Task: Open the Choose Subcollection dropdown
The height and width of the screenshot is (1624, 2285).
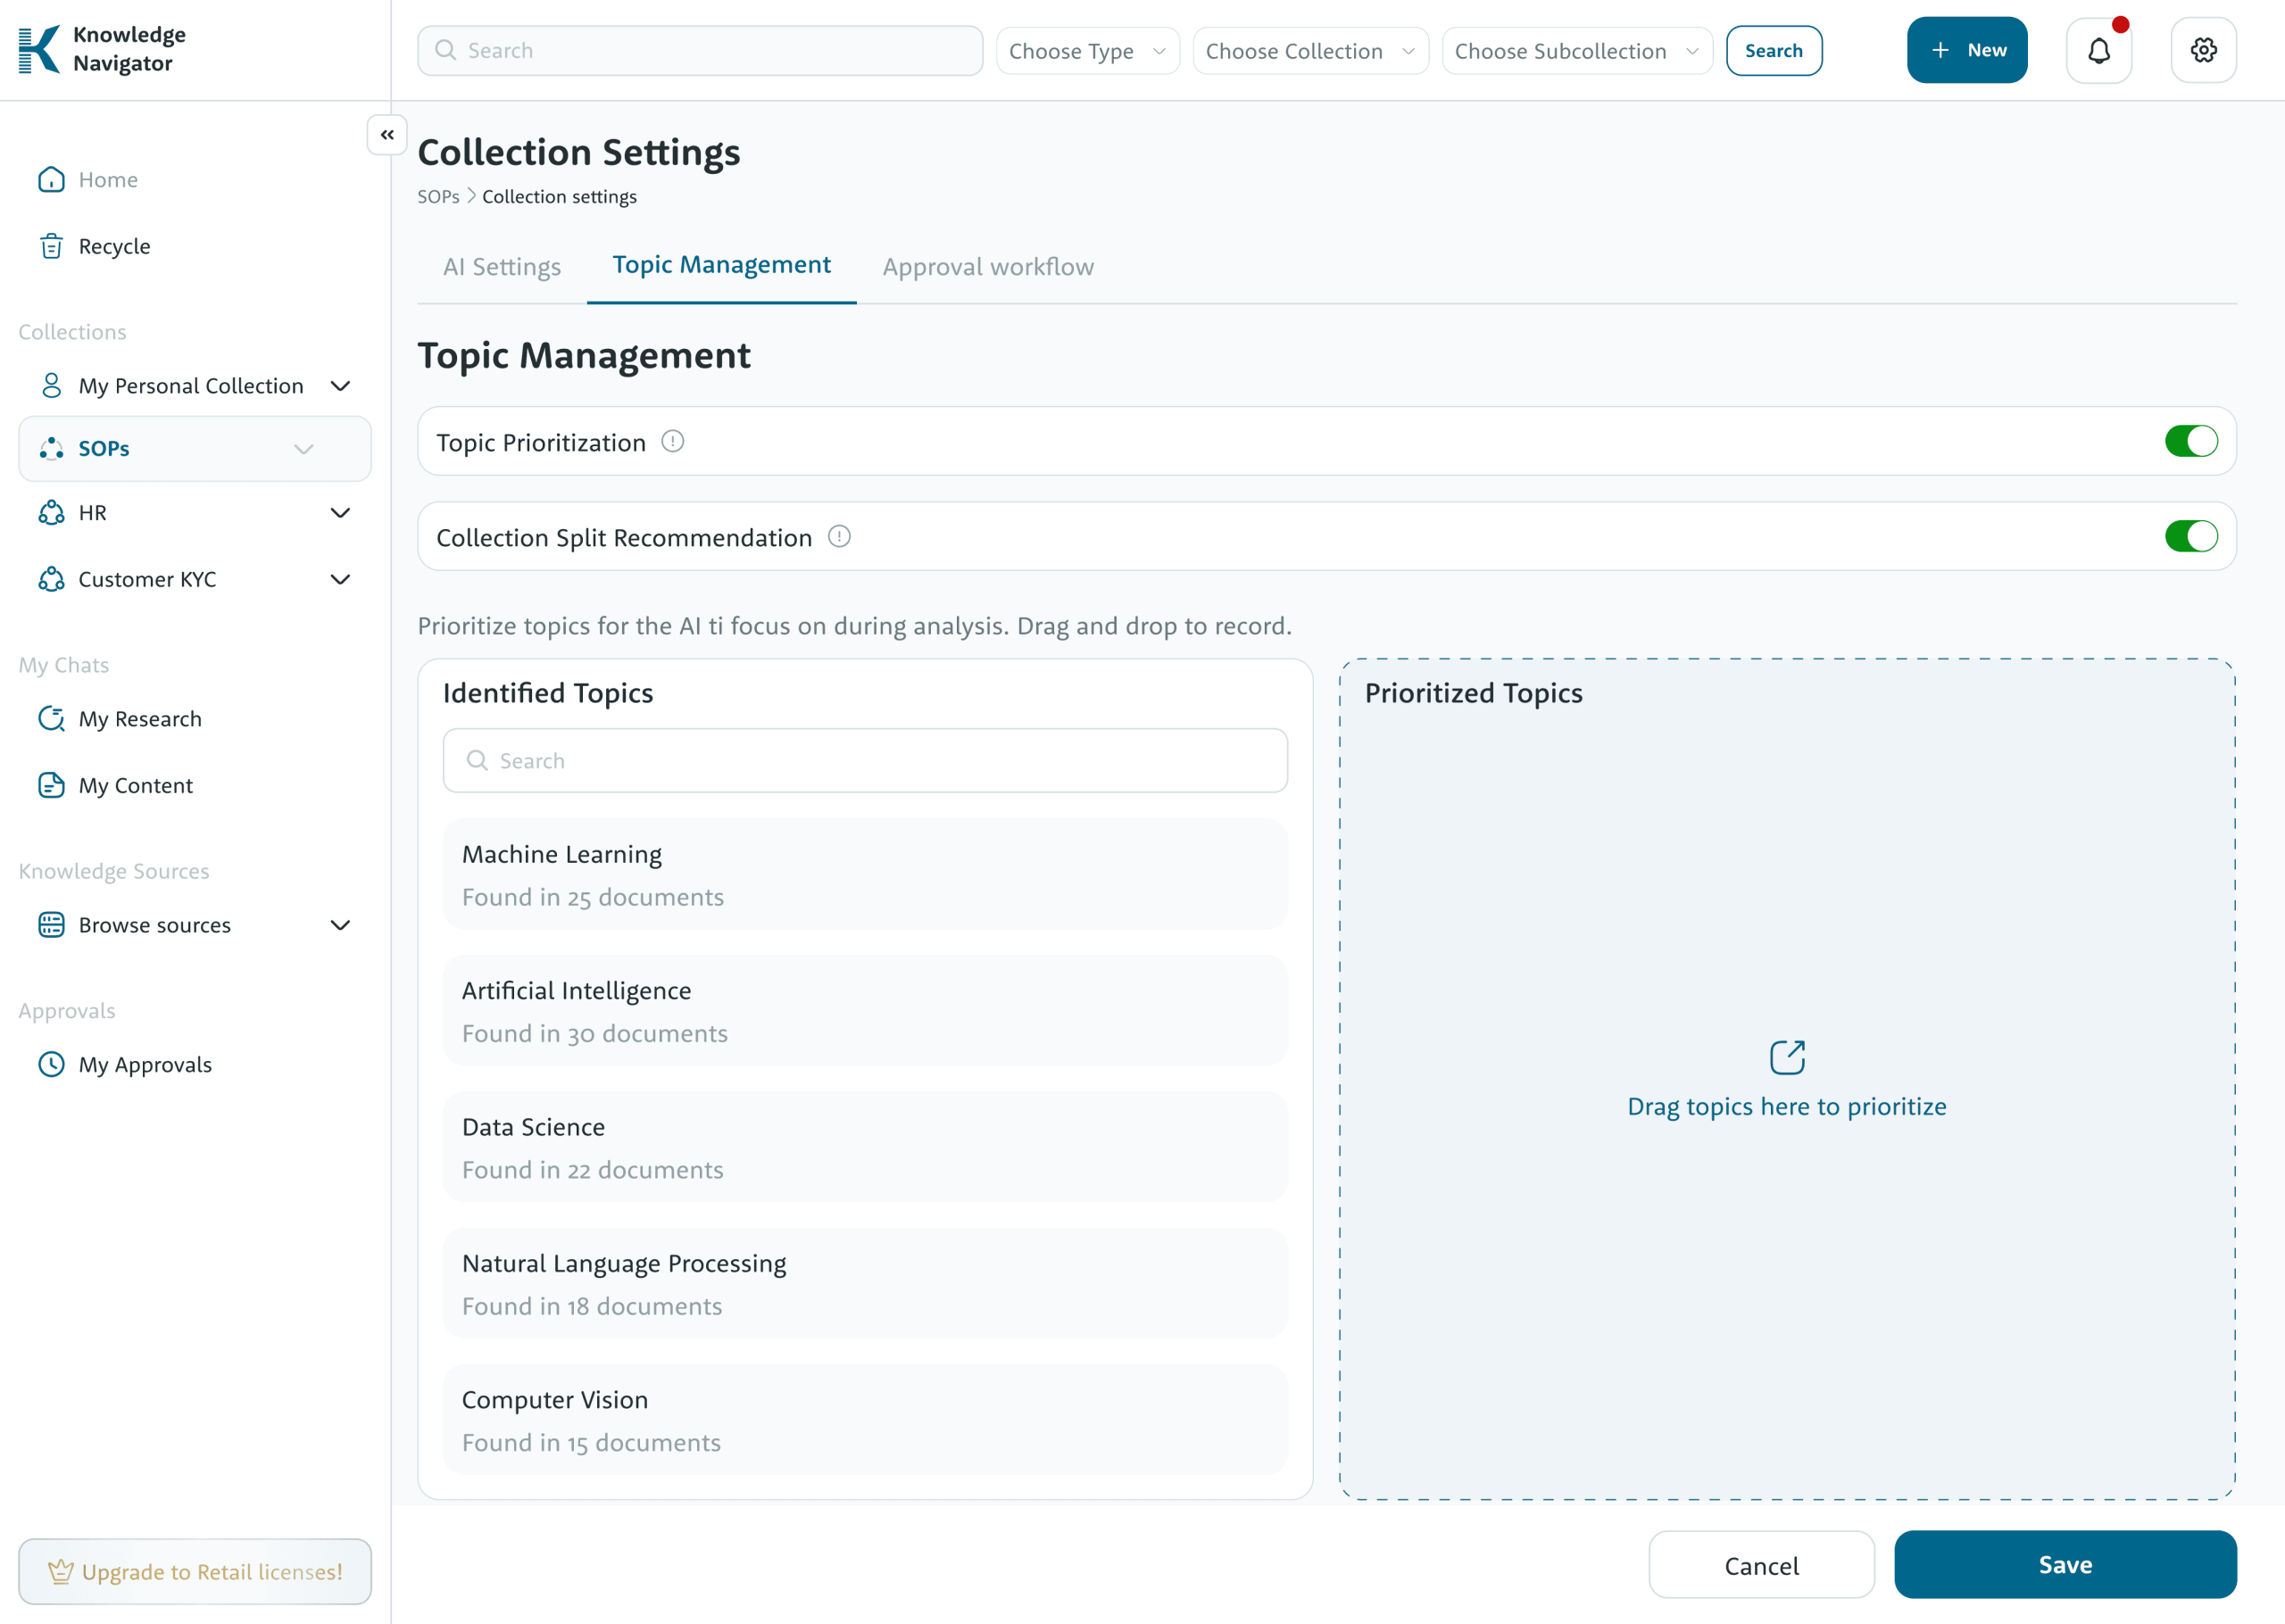Action: pyautogui.click(x=1576, y=51)
